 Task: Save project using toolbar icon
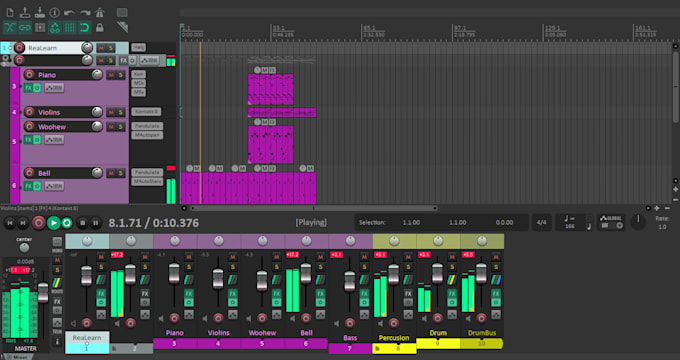click(39, 13)
